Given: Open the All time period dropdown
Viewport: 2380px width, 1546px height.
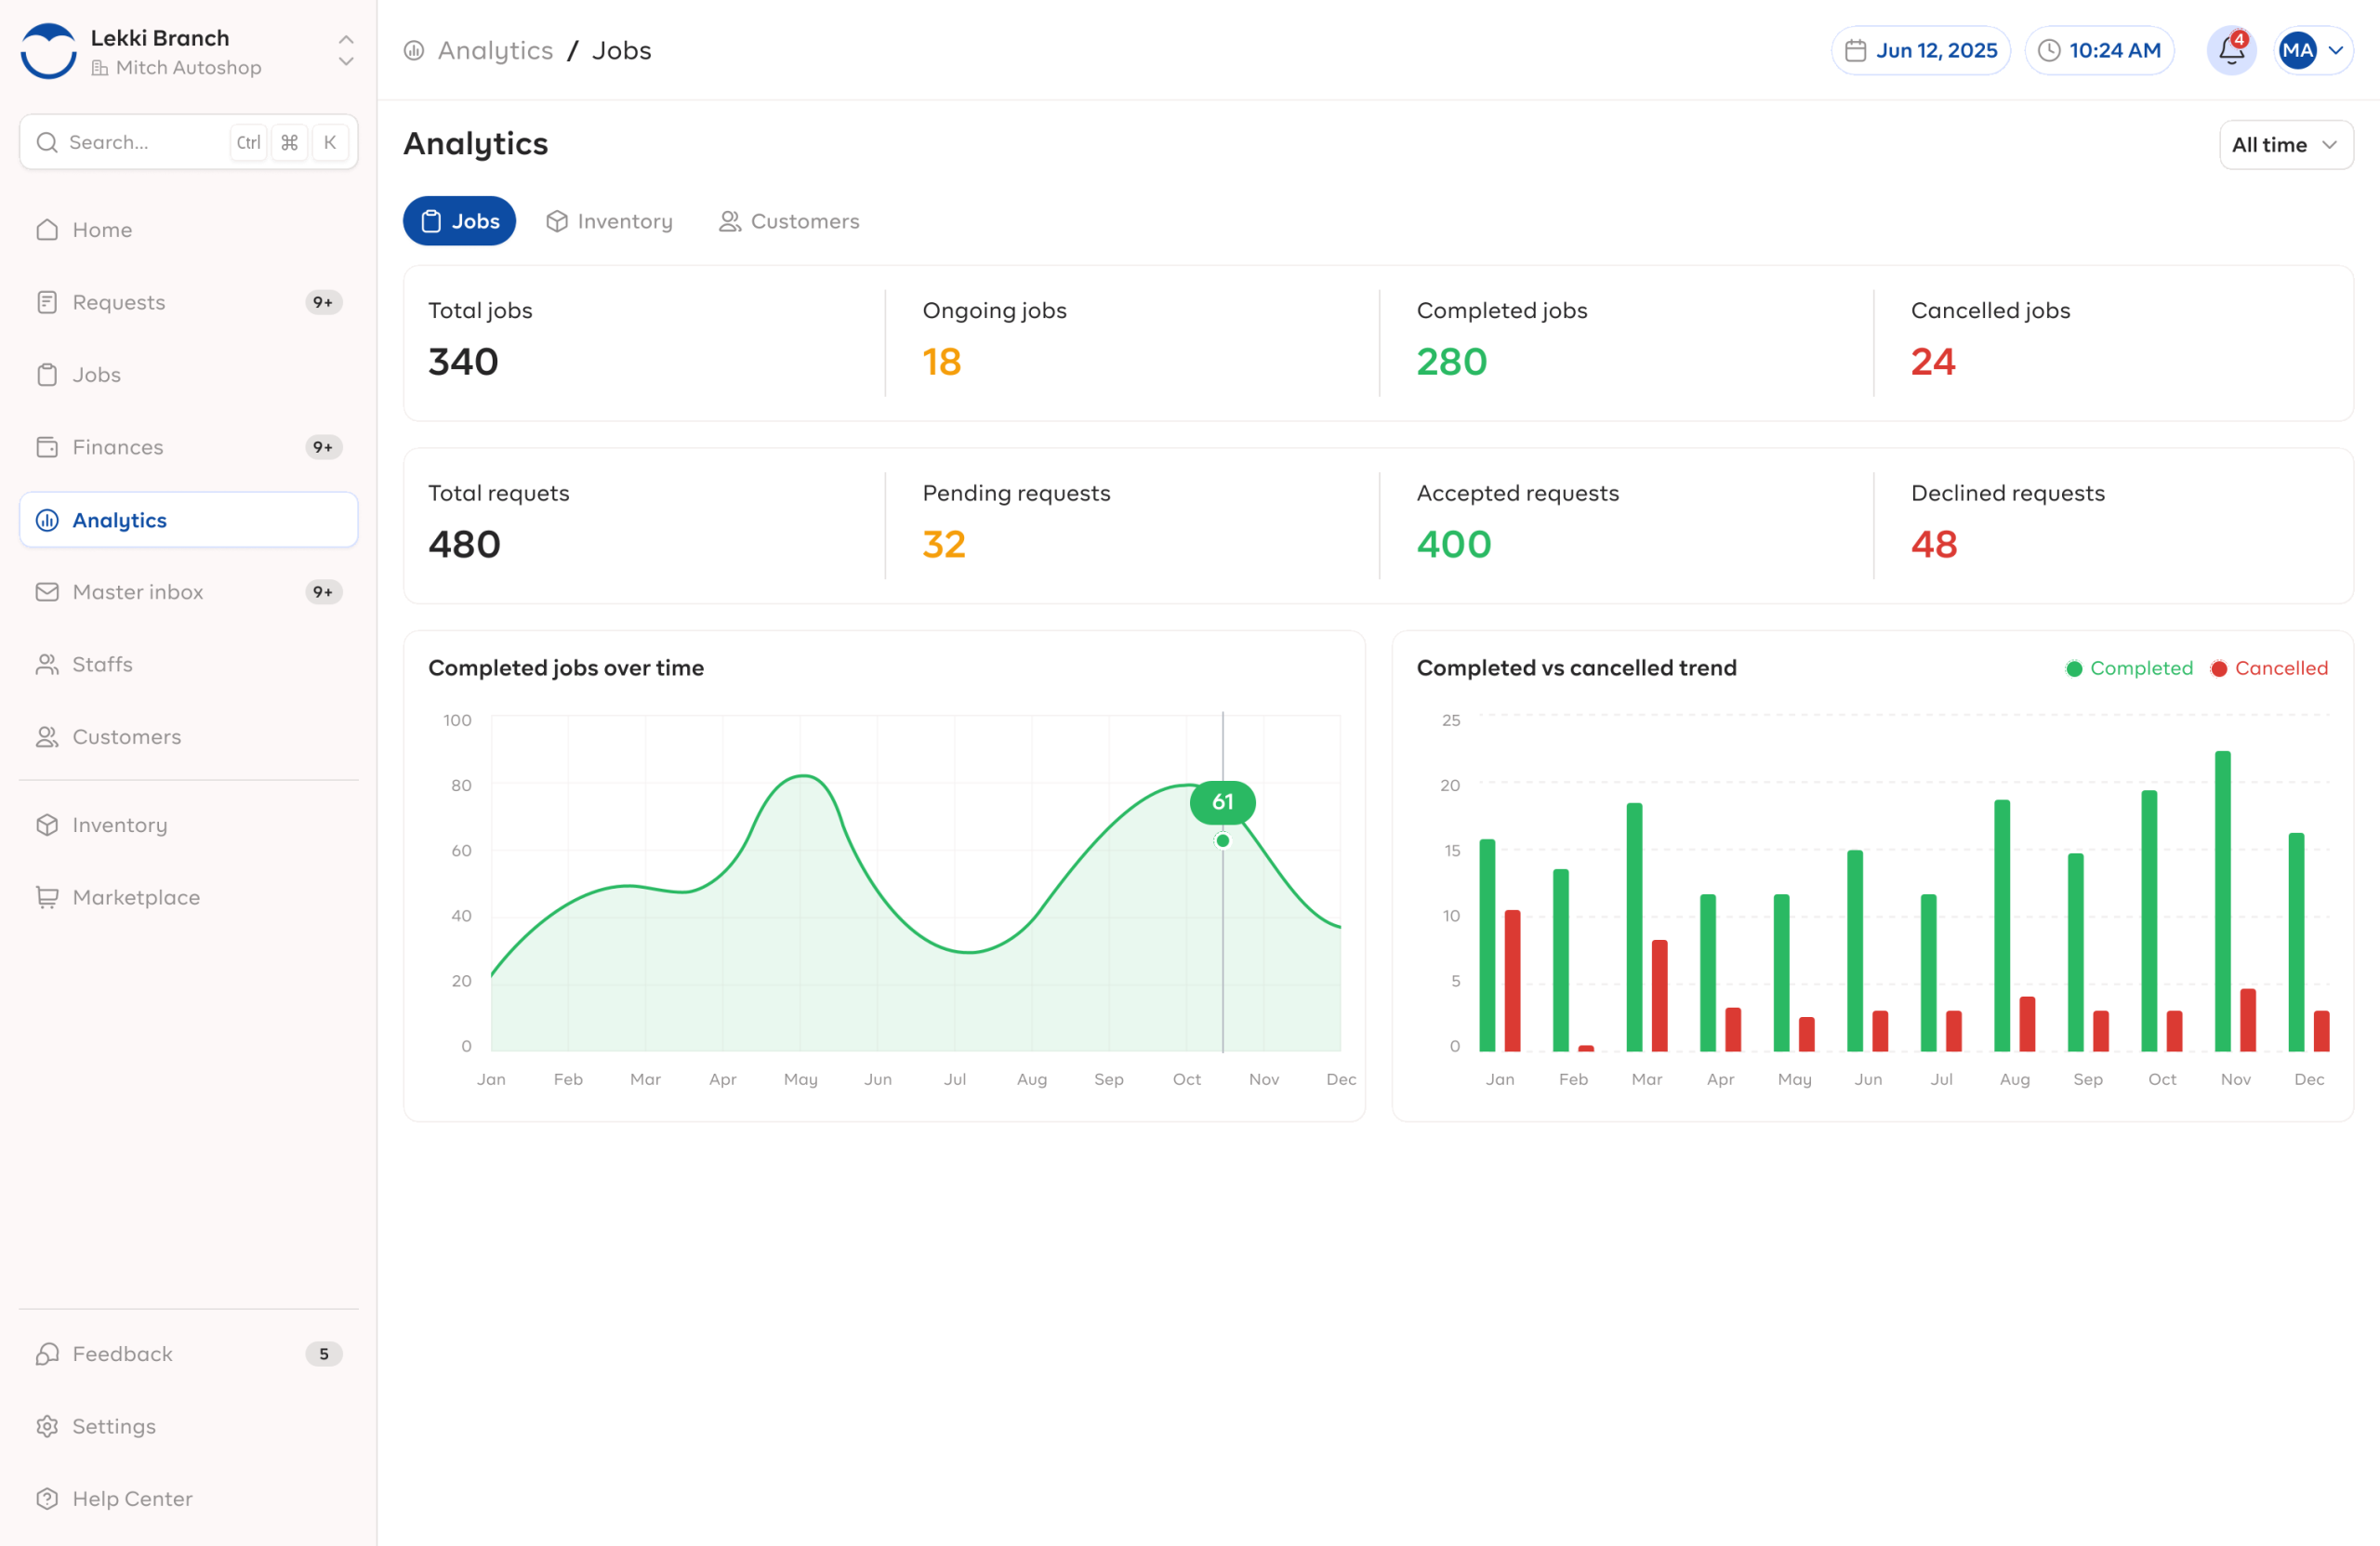Looking at the screenshot, I should click(x=2285, y=145).
